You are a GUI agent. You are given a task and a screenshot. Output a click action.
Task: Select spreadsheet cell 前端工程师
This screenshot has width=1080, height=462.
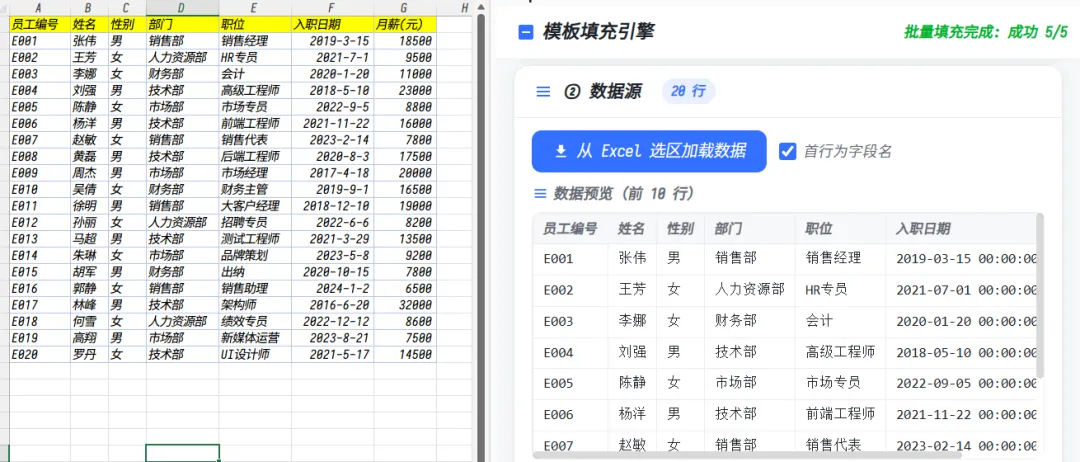tap(255, 123)
